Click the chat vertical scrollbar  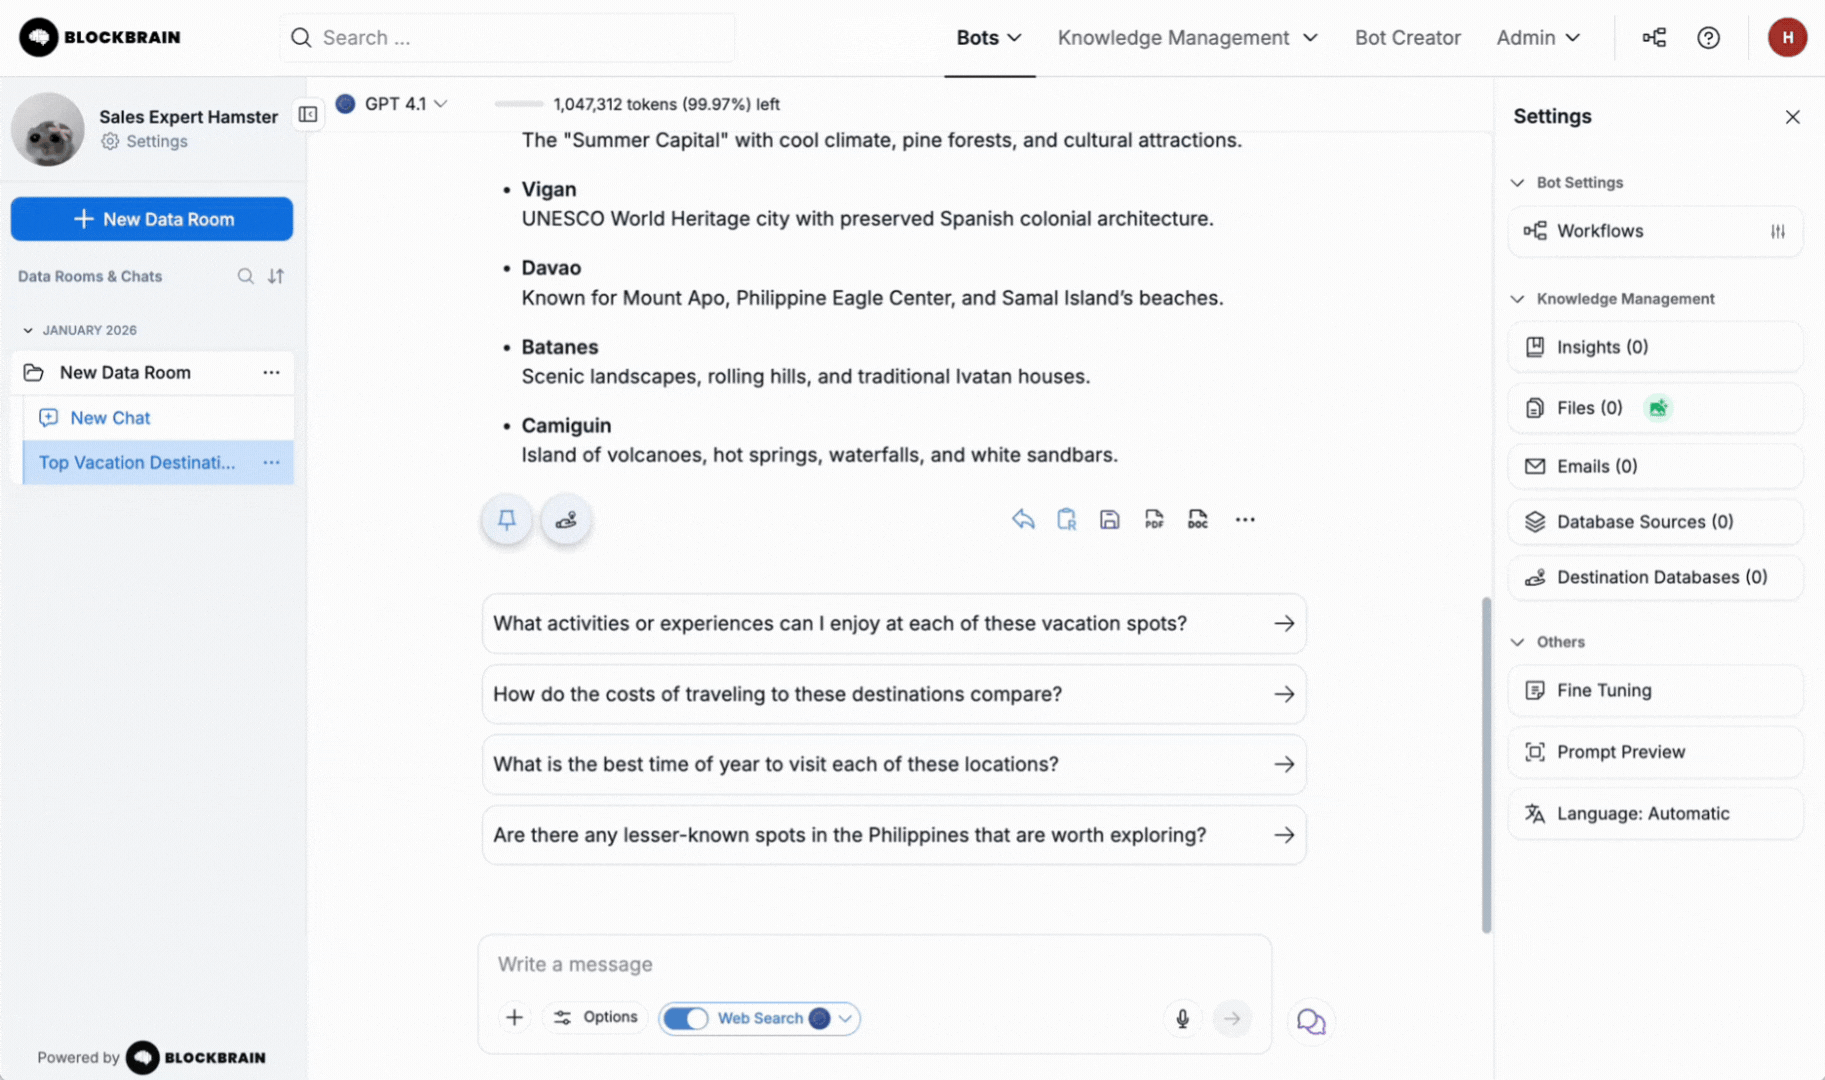pos(1486,765)
